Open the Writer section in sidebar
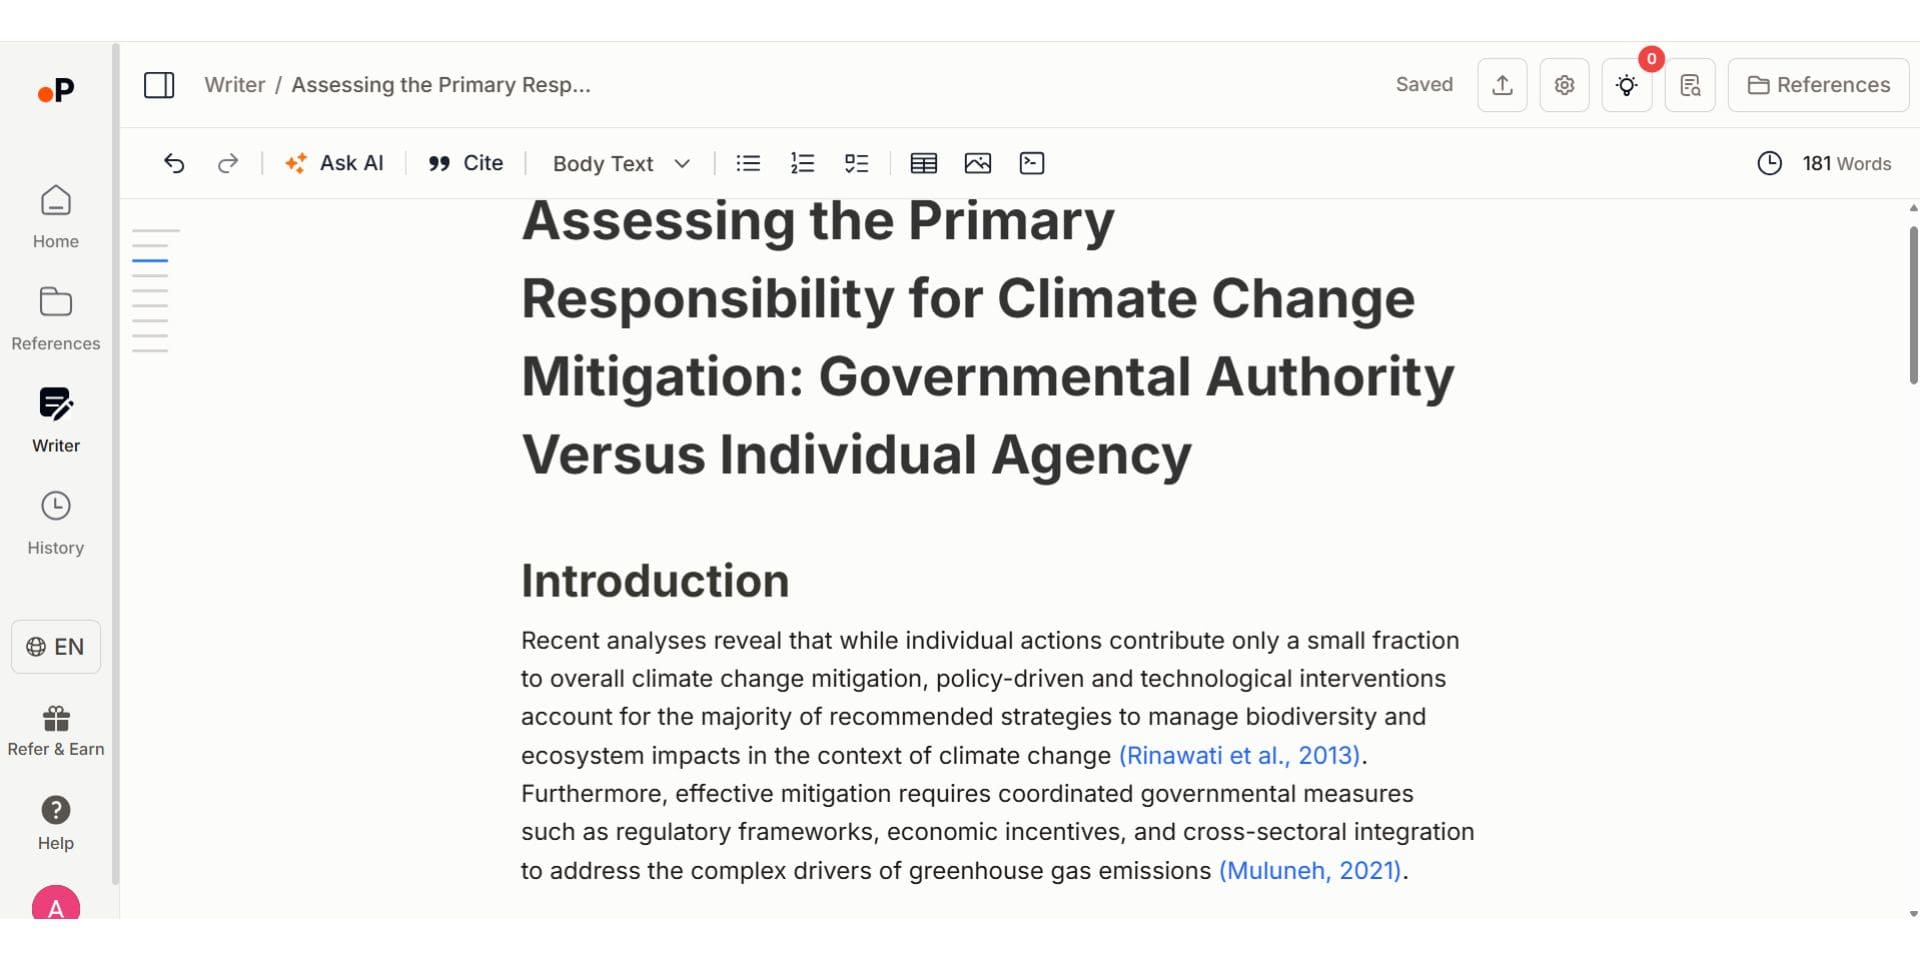This screenshot has height=960, width=1920. [56, 420]
